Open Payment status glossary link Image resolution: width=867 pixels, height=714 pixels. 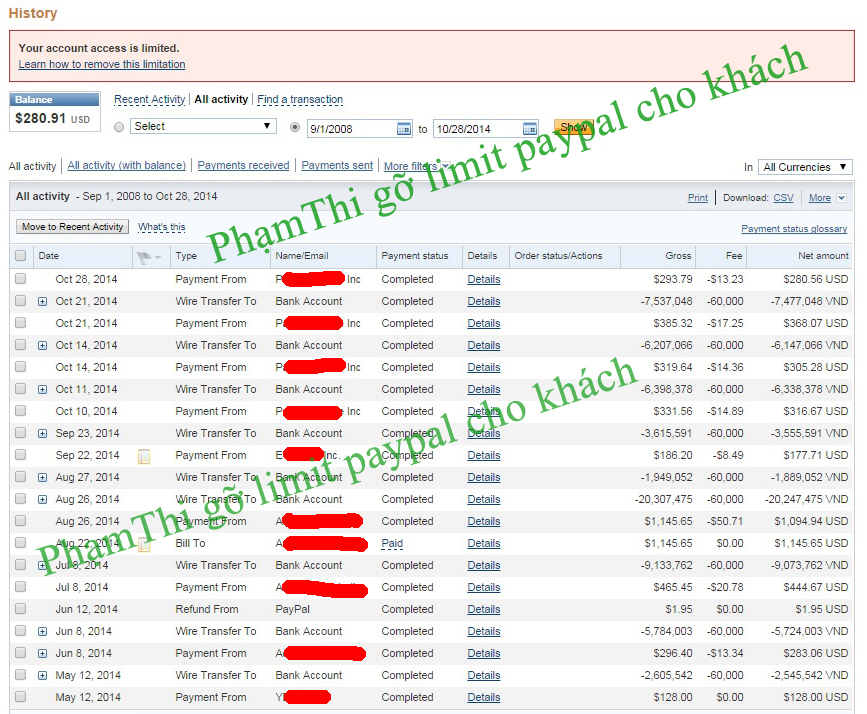(x=794, y=229)
